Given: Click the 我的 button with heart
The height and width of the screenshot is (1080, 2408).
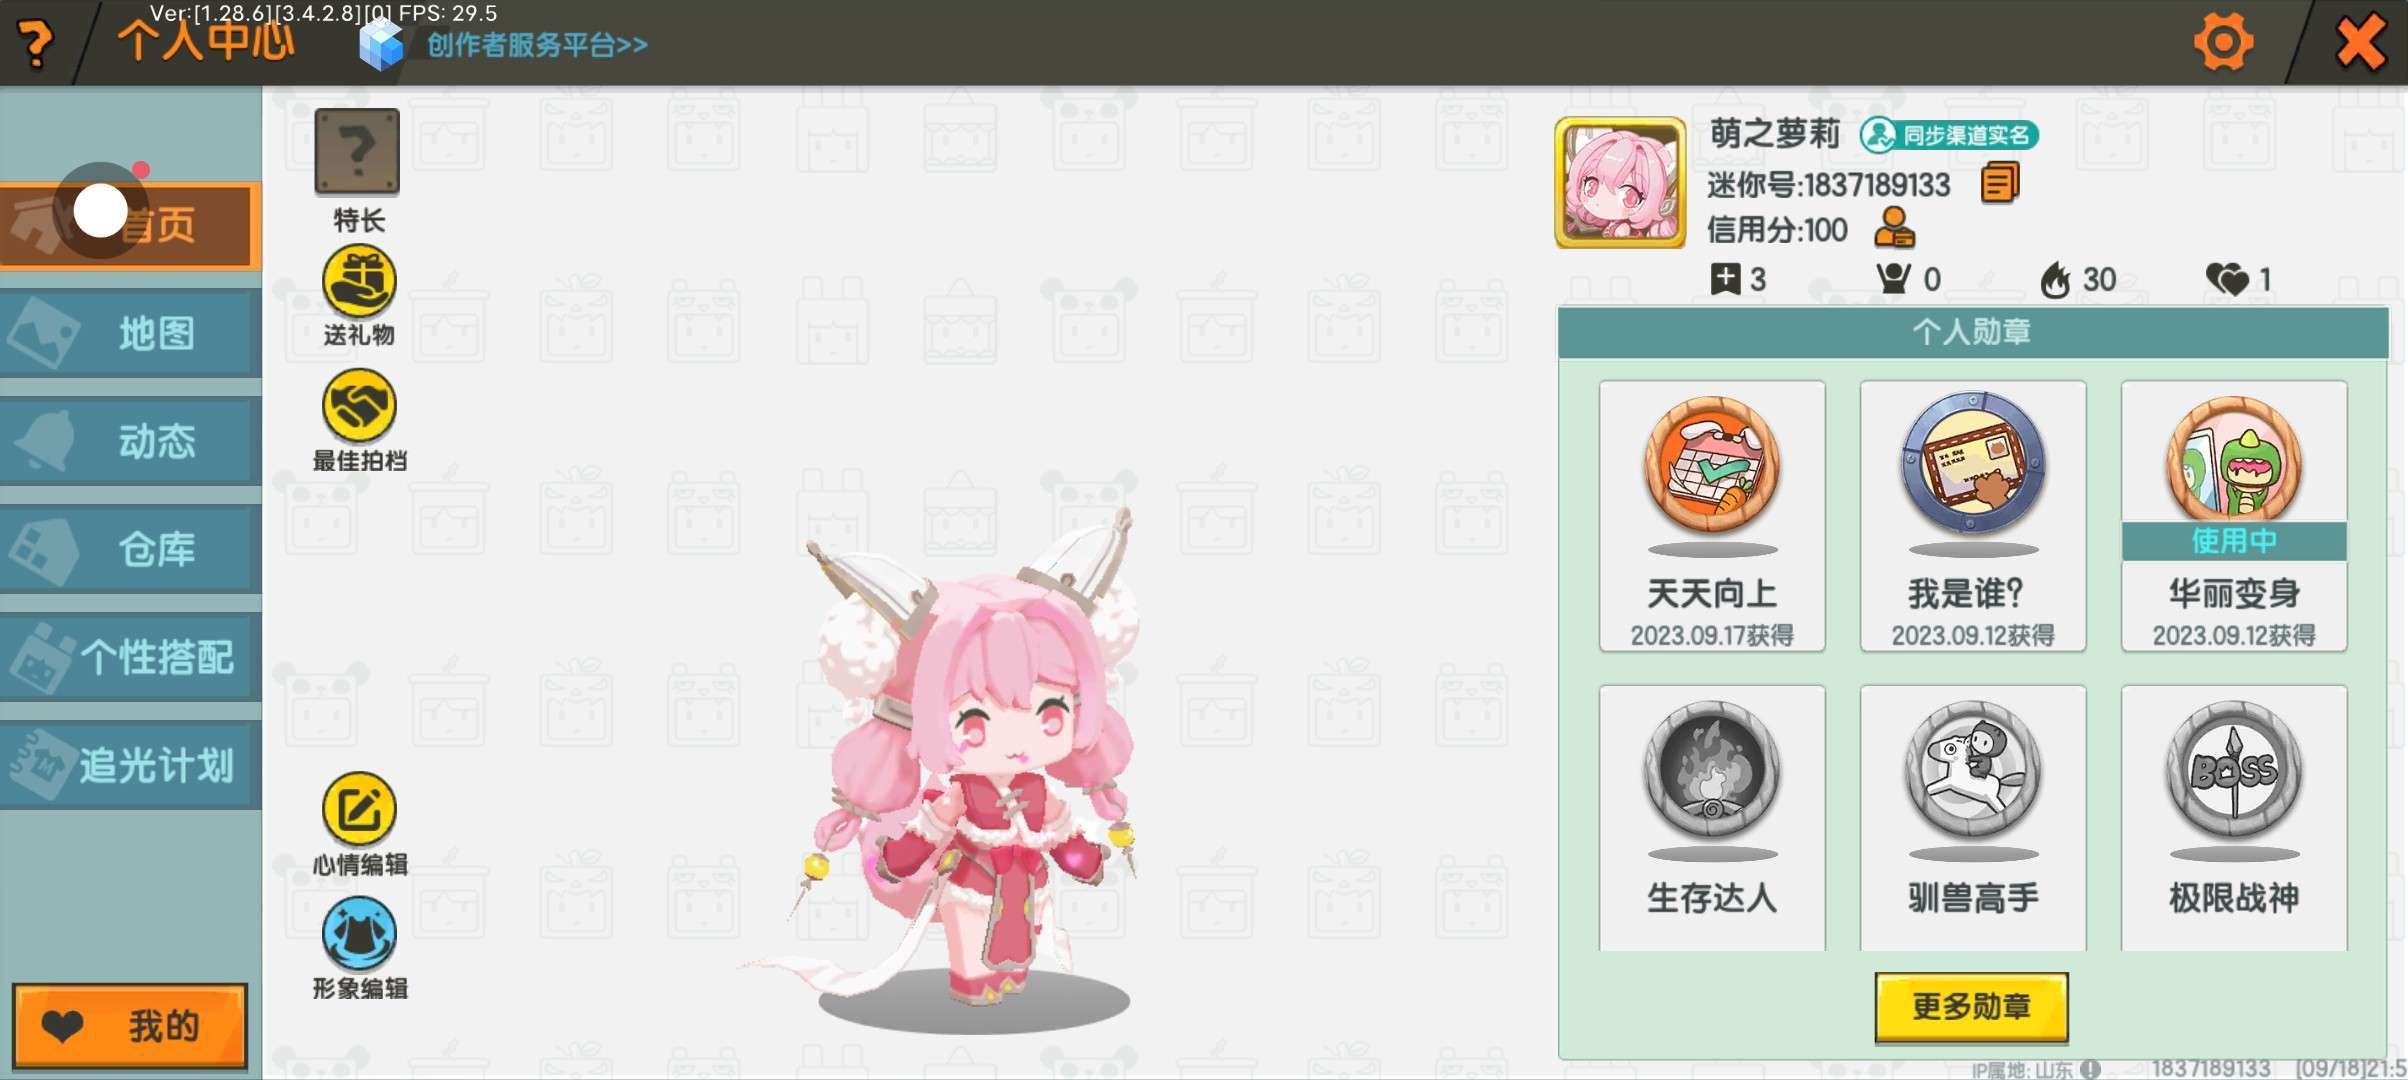Looking at the screenshot, I should (x=130, y=1026).
